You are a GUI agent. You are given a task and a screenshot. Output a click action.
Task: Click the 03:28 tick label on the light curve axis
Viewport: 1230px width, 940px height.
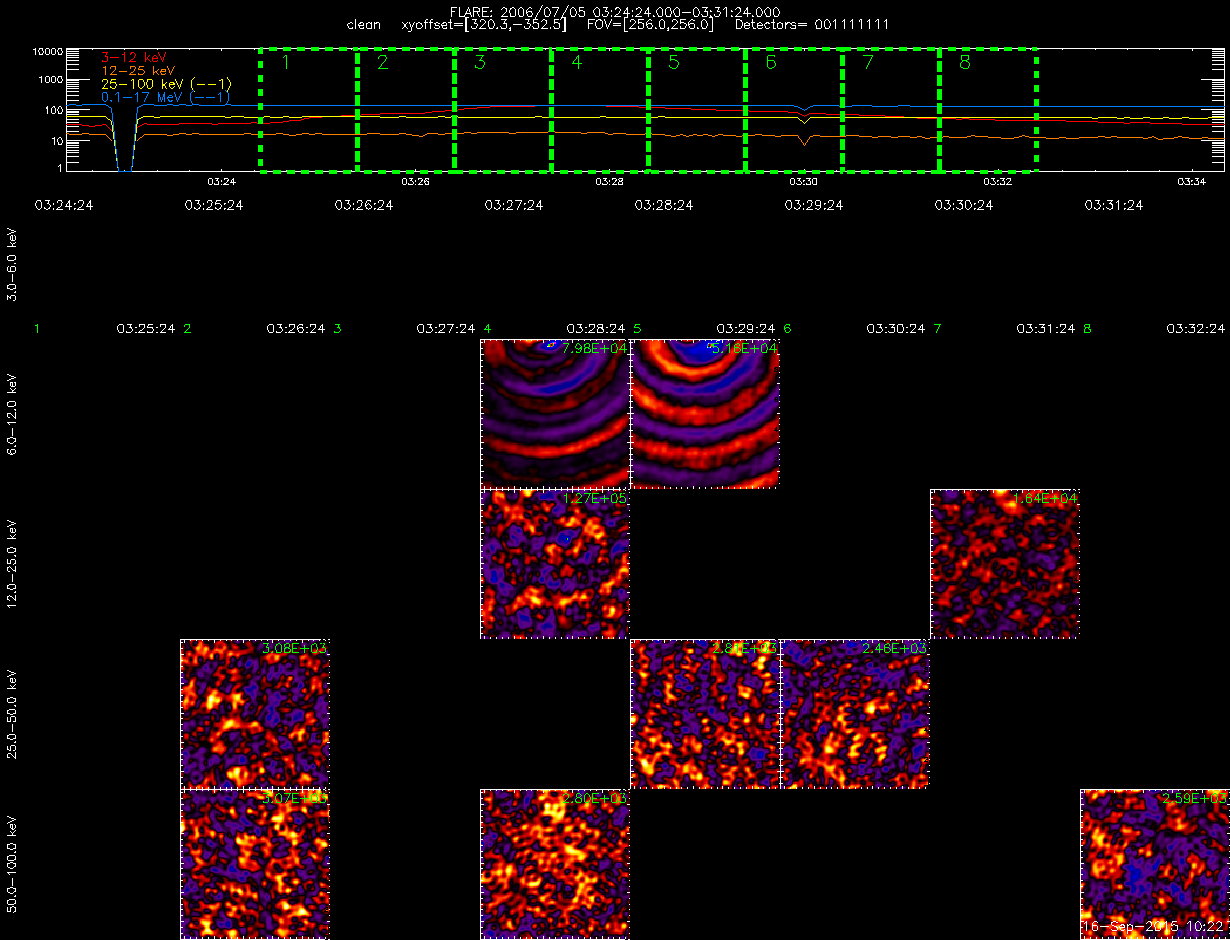pos(609,182)
